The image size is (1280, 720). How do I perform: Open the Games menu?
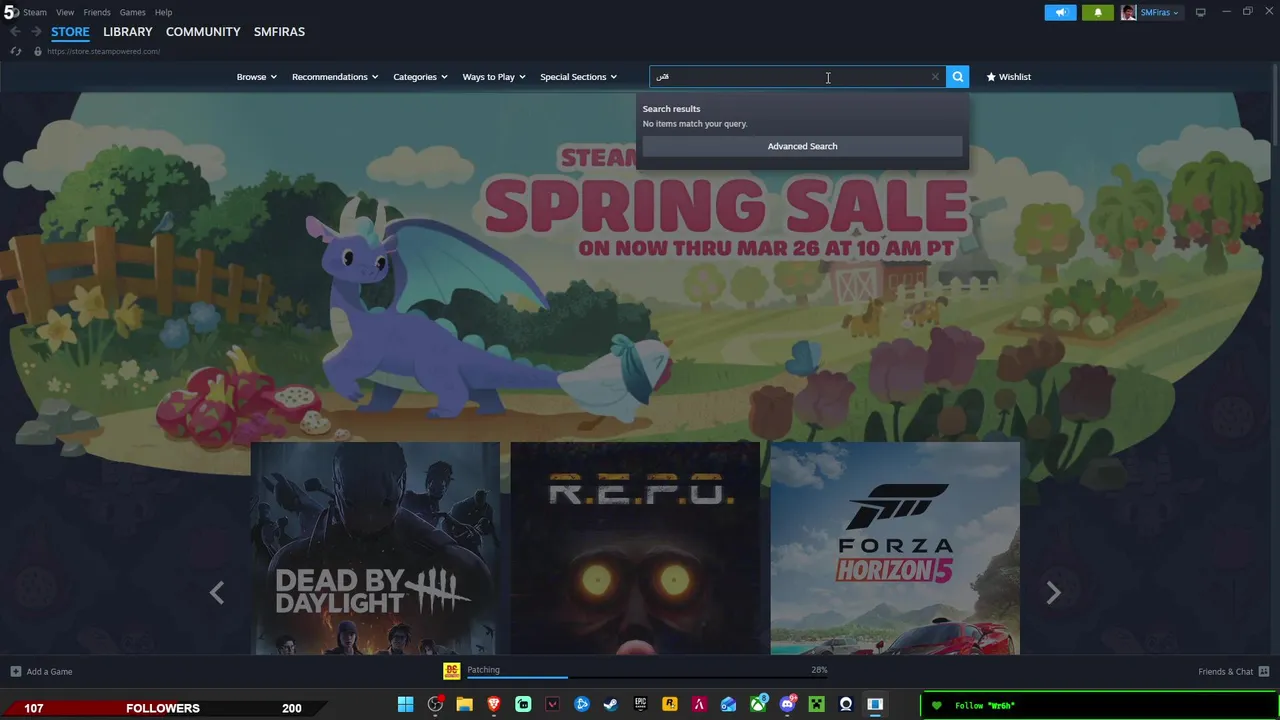pyautogui.click(x=133, y=12)
